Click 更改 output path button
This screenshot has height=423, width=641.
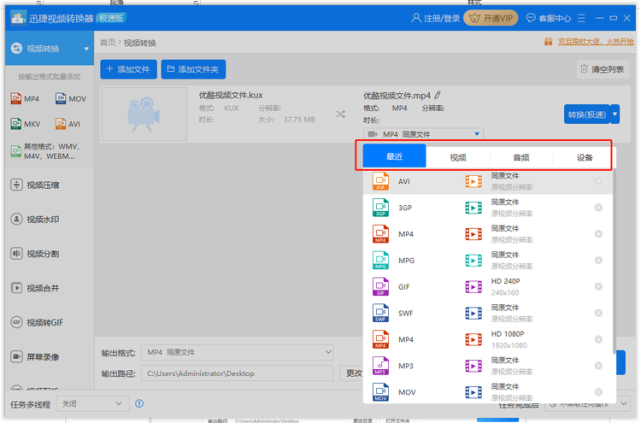(x=352, y=373)
